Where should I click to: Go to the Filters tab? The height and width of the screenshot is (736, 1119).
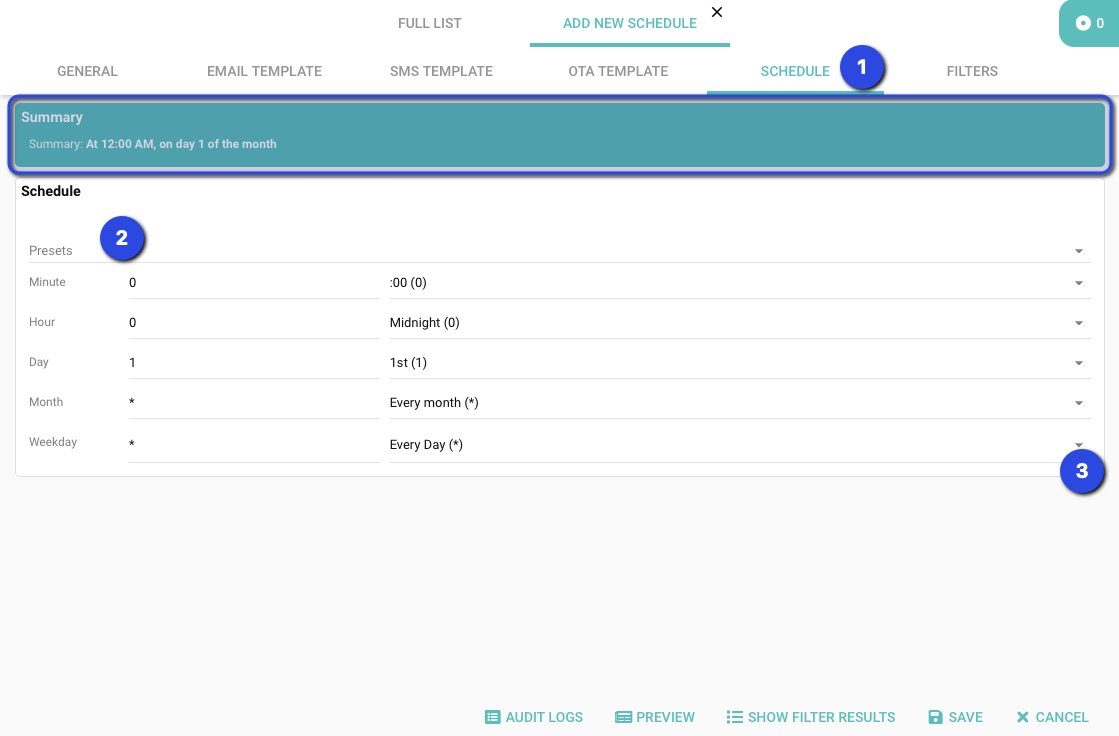click(972, 71)
